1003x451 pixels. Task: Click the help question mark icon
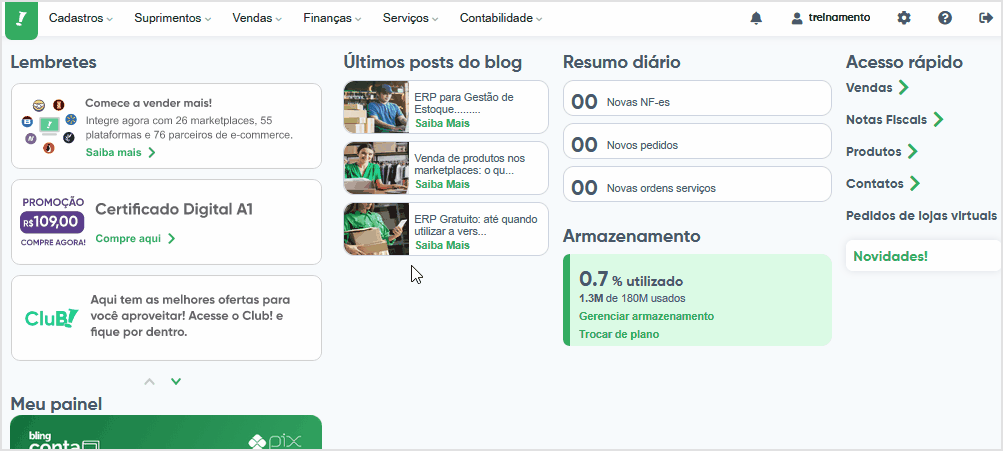[945, 18]
